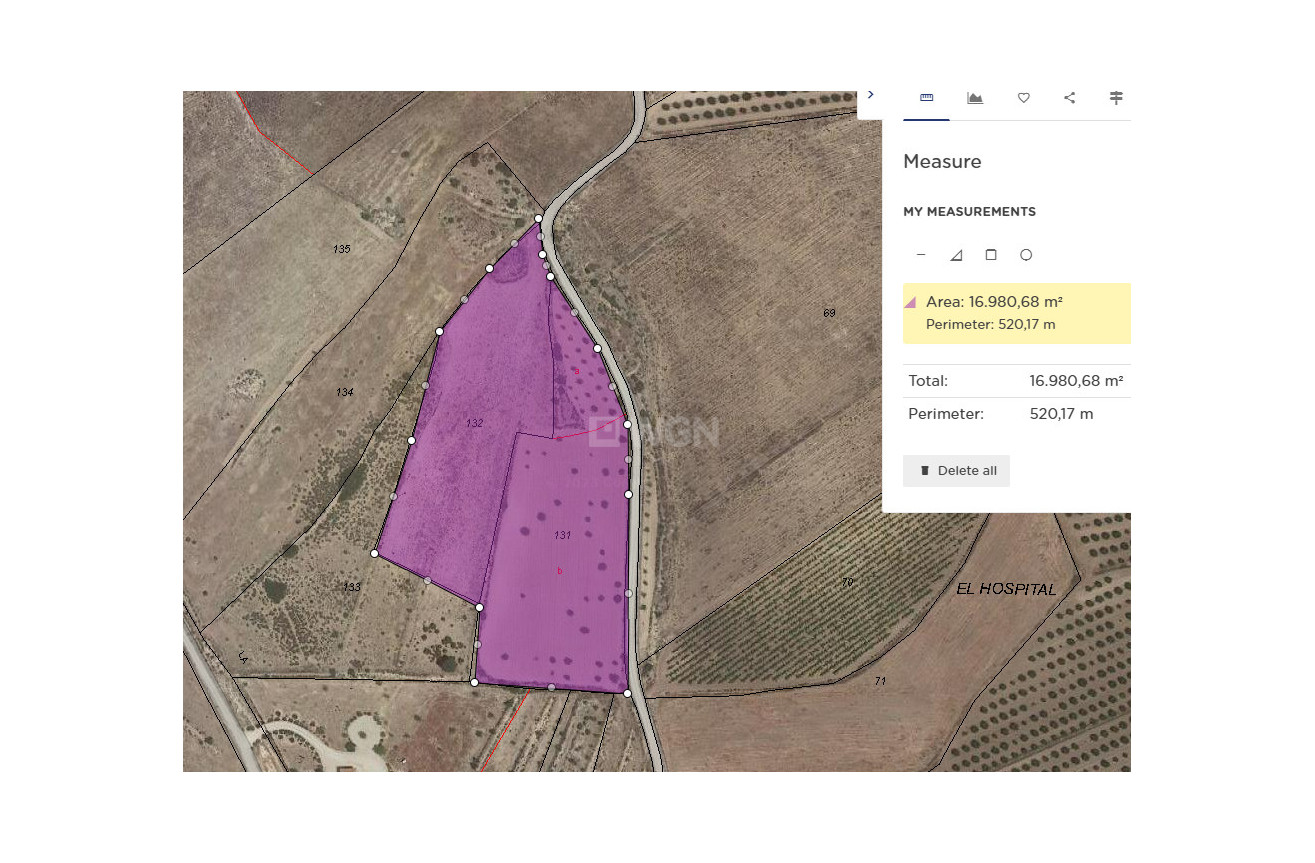Click parcel label 135 on the map
The image size is (1315, 863).
click(x=342, y=248)
